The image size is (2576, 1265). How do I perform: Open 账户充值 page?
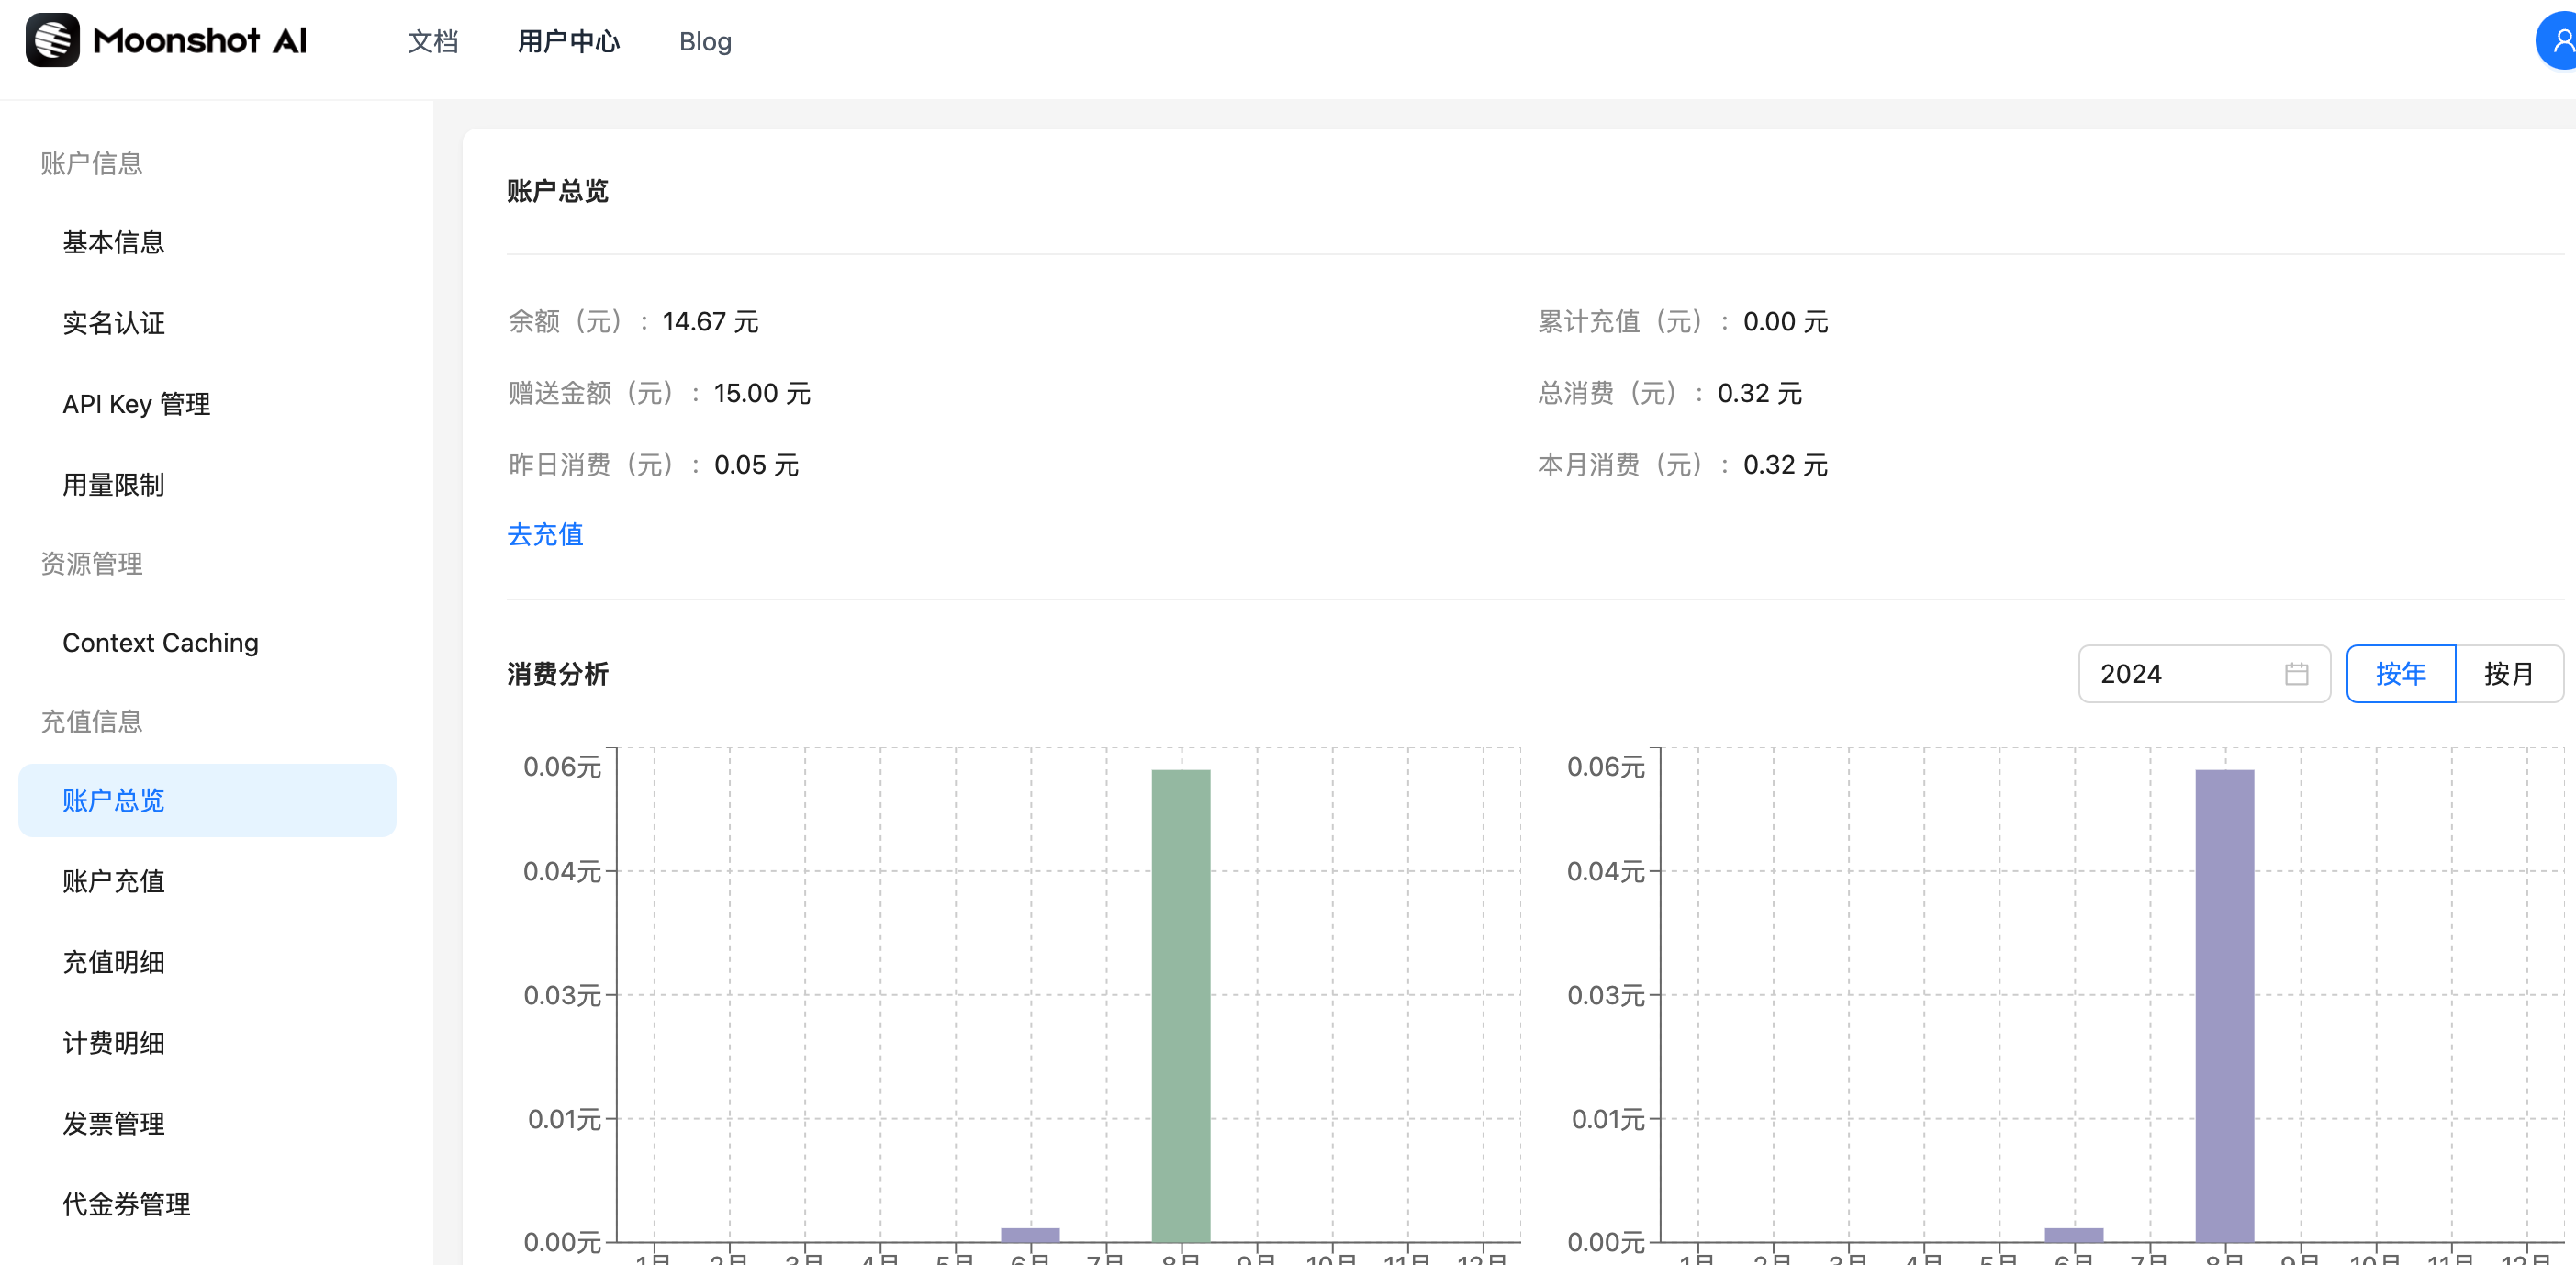[x=113, y=881]
